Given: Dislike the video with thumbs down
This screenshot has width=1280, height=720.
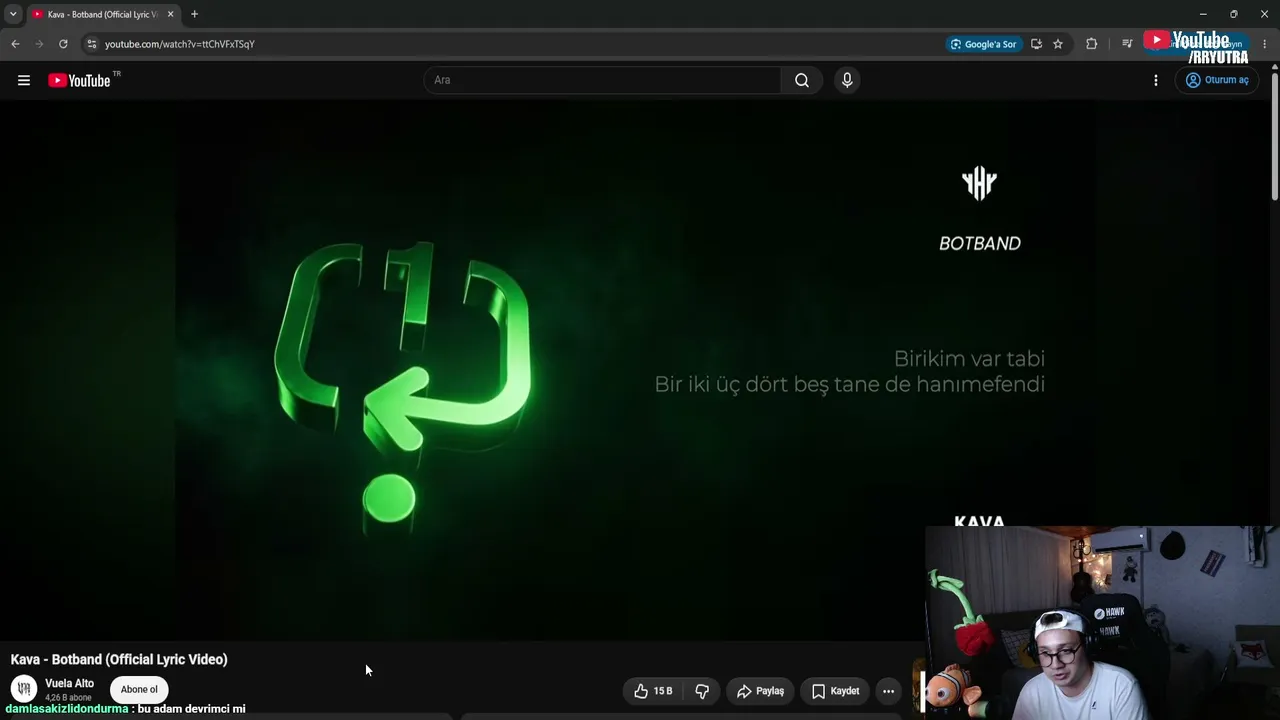Looking at the screenshot, I should click(x=702, y=691).
